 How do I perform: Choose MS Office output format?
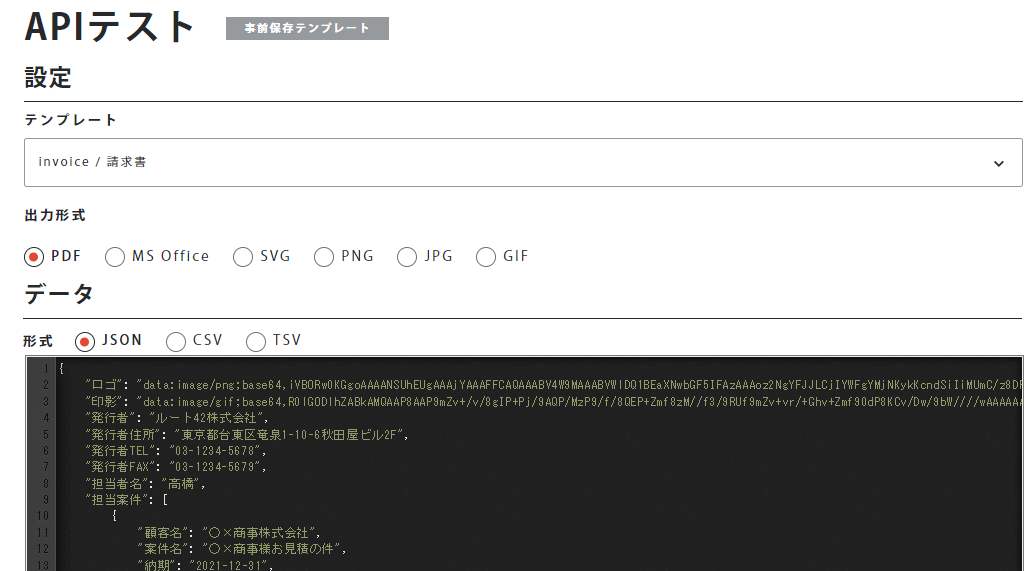click(x=116, y=257)
